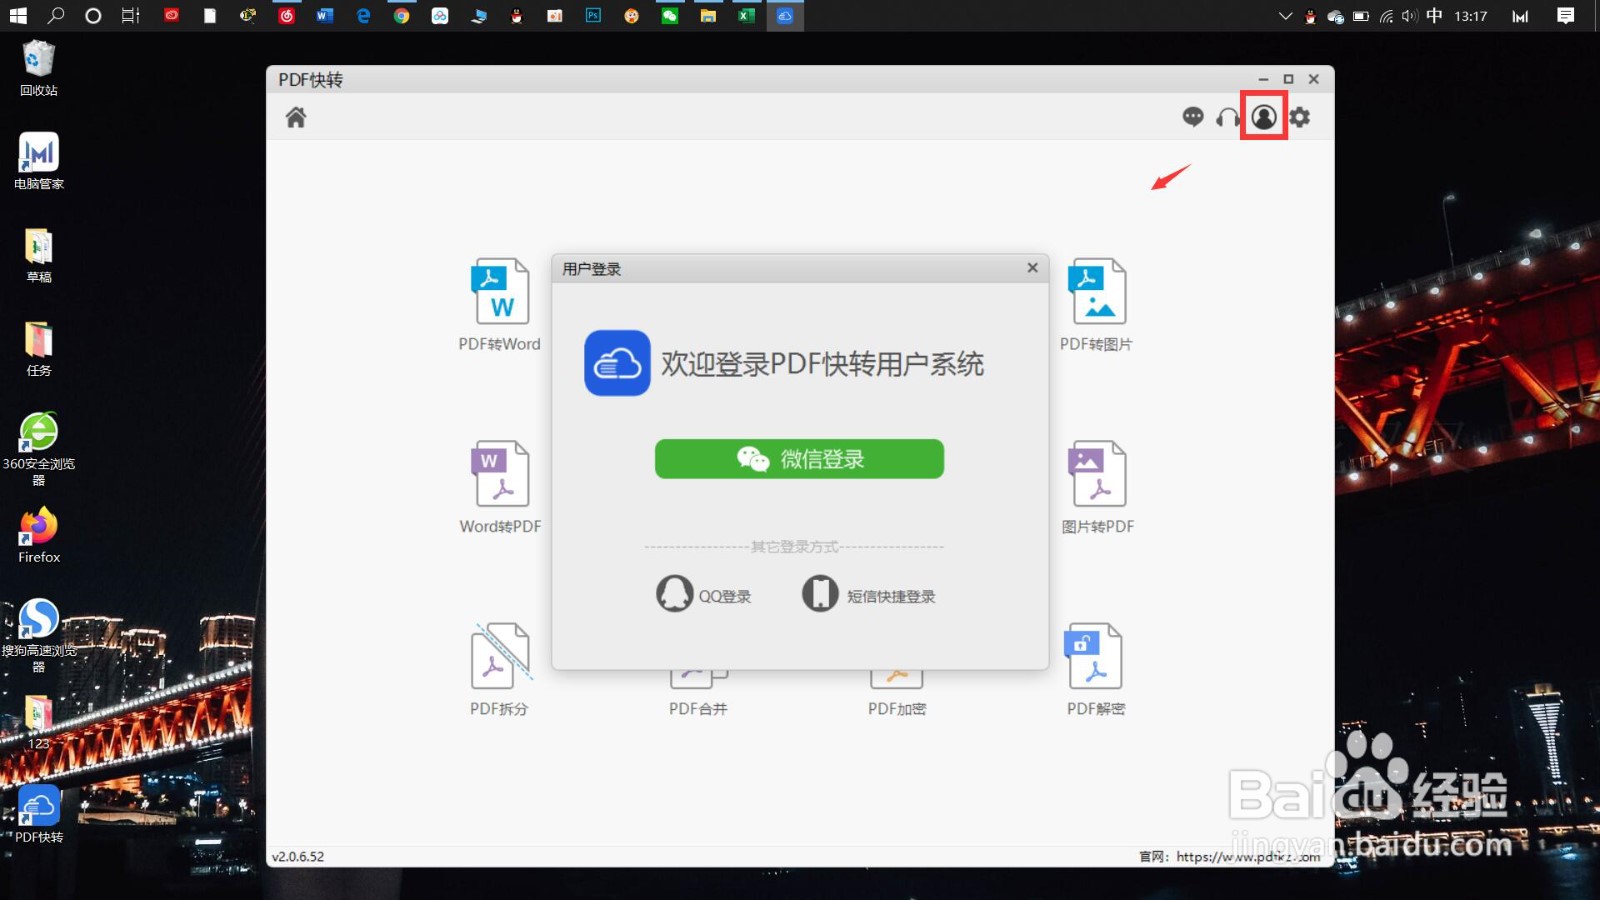Click the Home icon in the toolbar
The image size is (1600, 900).
(x=294, y=117)
